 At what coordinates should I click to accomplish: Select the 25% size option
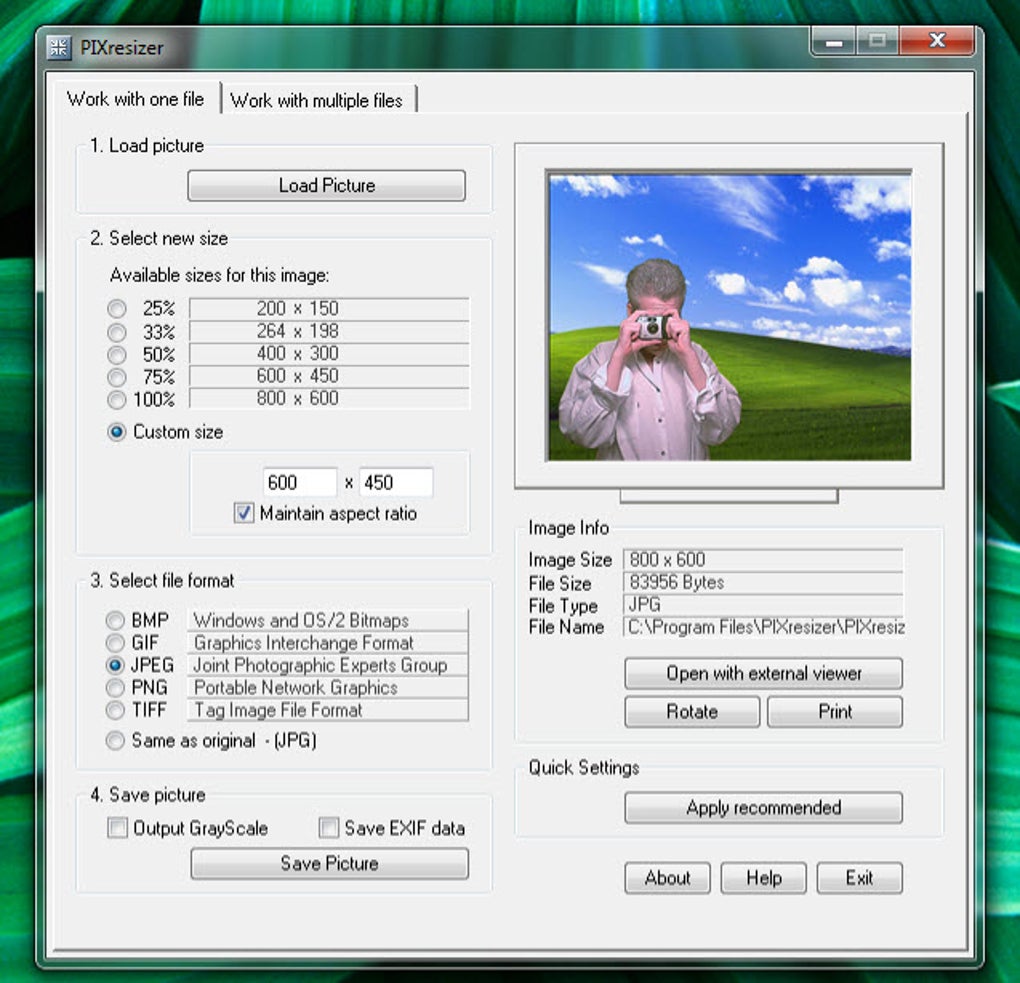click(117, 308)
